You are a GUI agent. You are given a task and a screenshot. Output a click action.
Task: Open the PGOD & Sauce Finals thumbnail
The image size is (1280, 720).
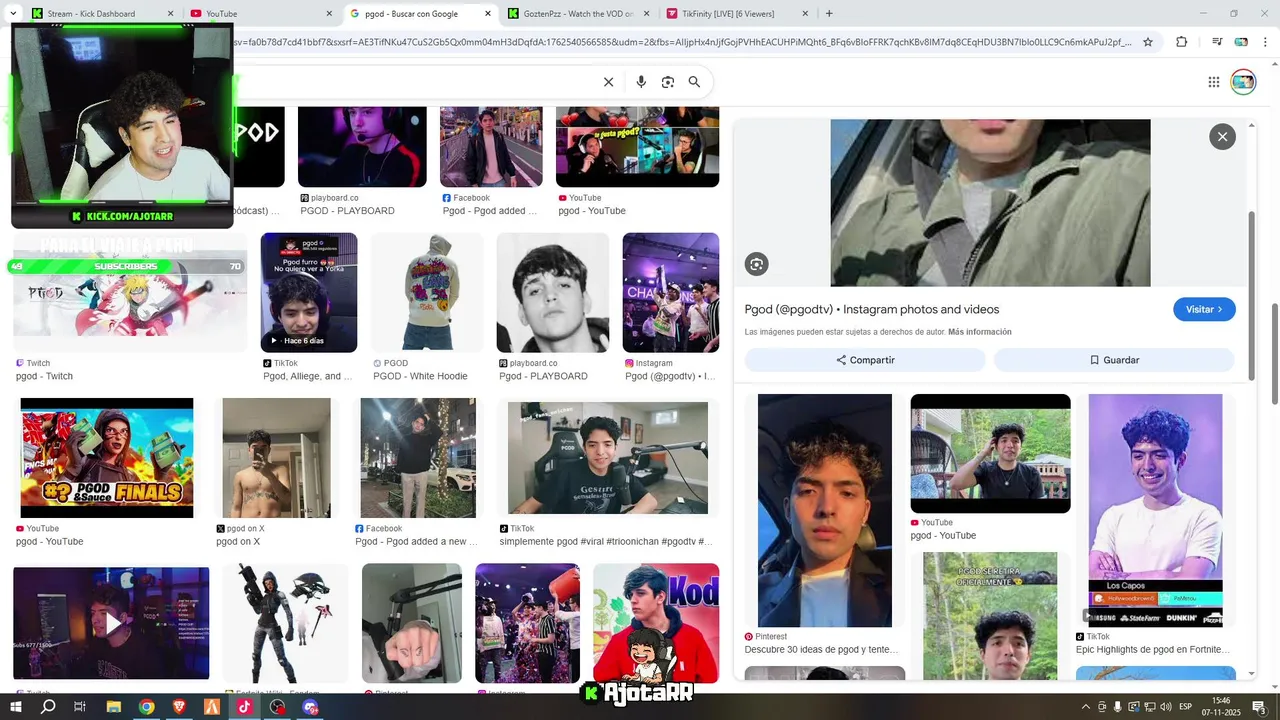107,458
